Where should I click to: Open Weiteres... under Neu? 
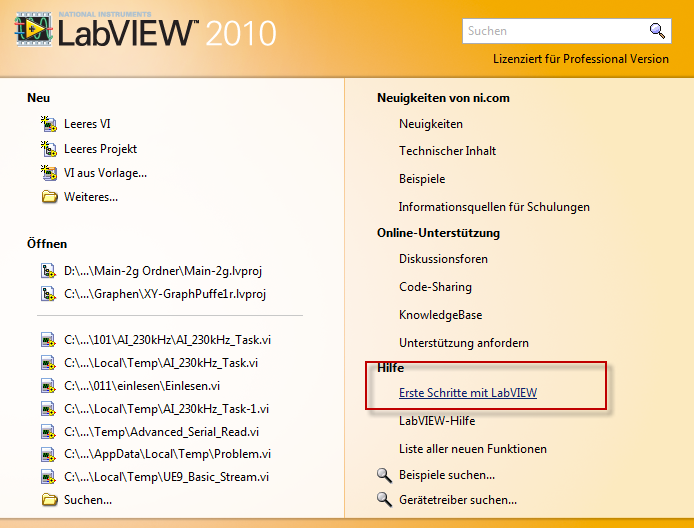coord(91,197)
